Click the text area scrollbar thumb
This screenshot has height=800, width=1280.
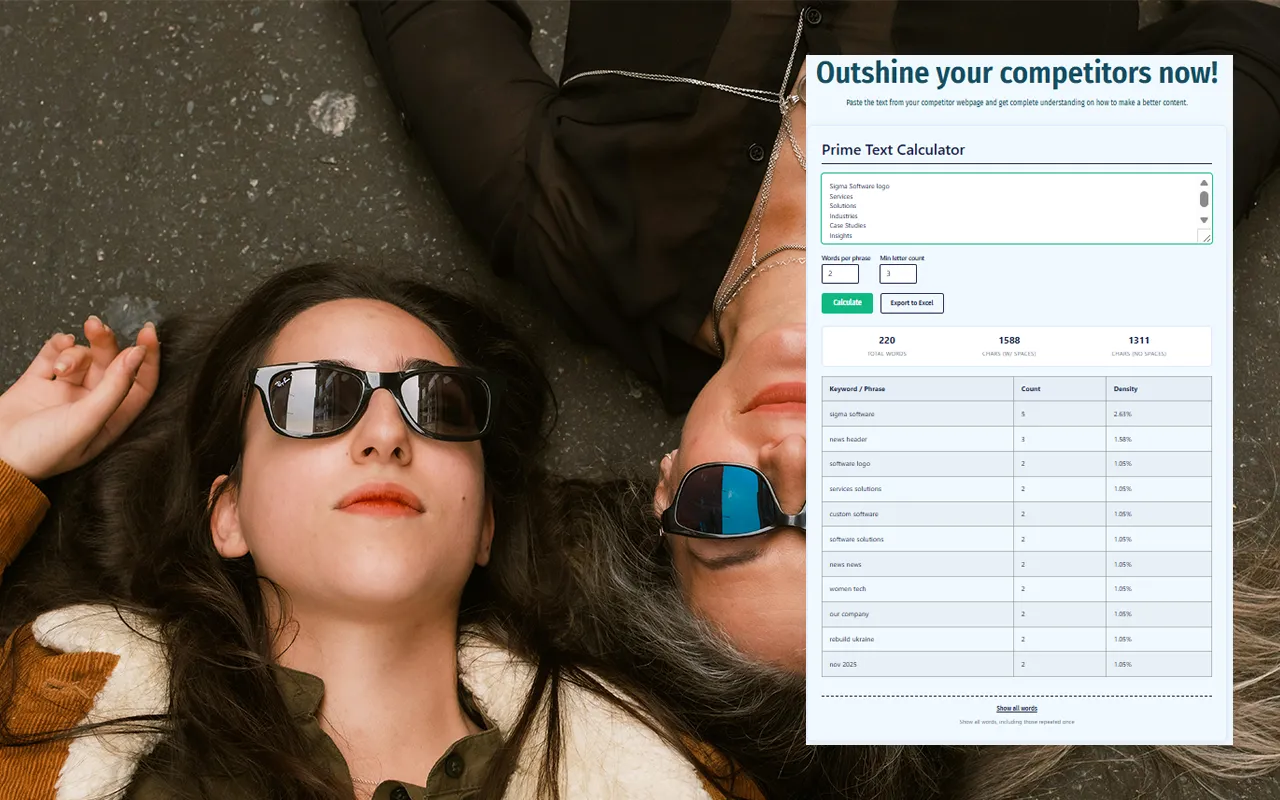1204,199
